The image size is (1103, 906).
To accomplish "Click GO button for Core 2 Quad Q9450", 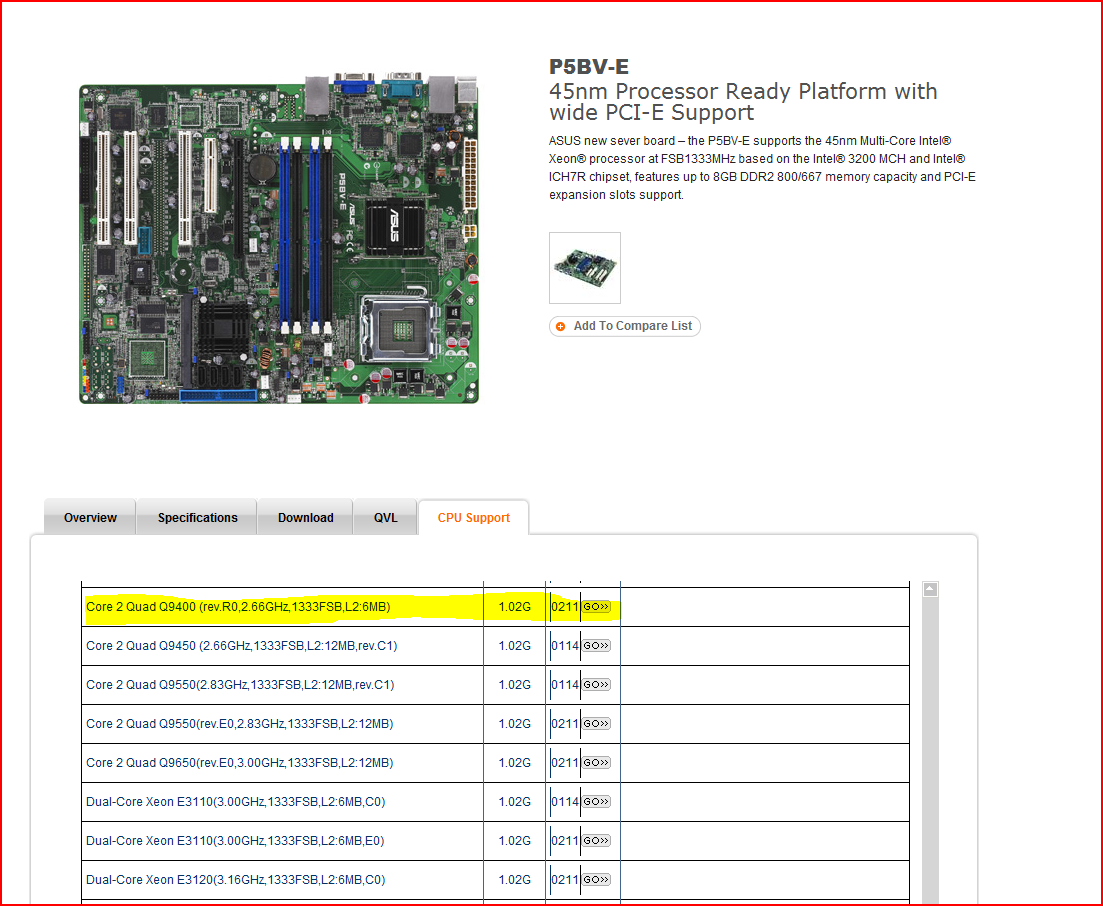I will pyautogui.click(x=596, y=646).
